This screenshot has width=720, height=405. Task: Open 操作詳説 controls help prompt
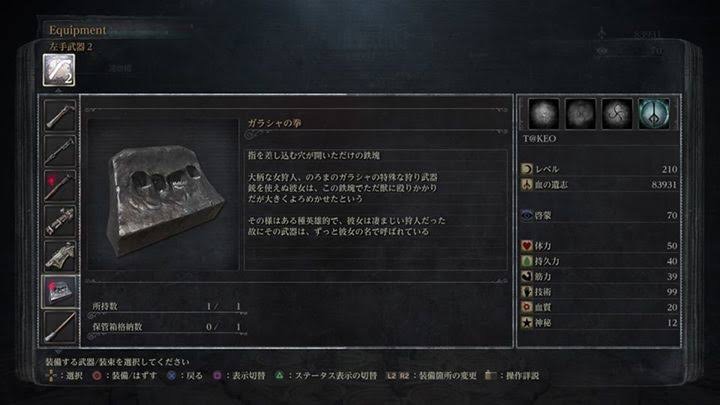(x=512, y=376)
